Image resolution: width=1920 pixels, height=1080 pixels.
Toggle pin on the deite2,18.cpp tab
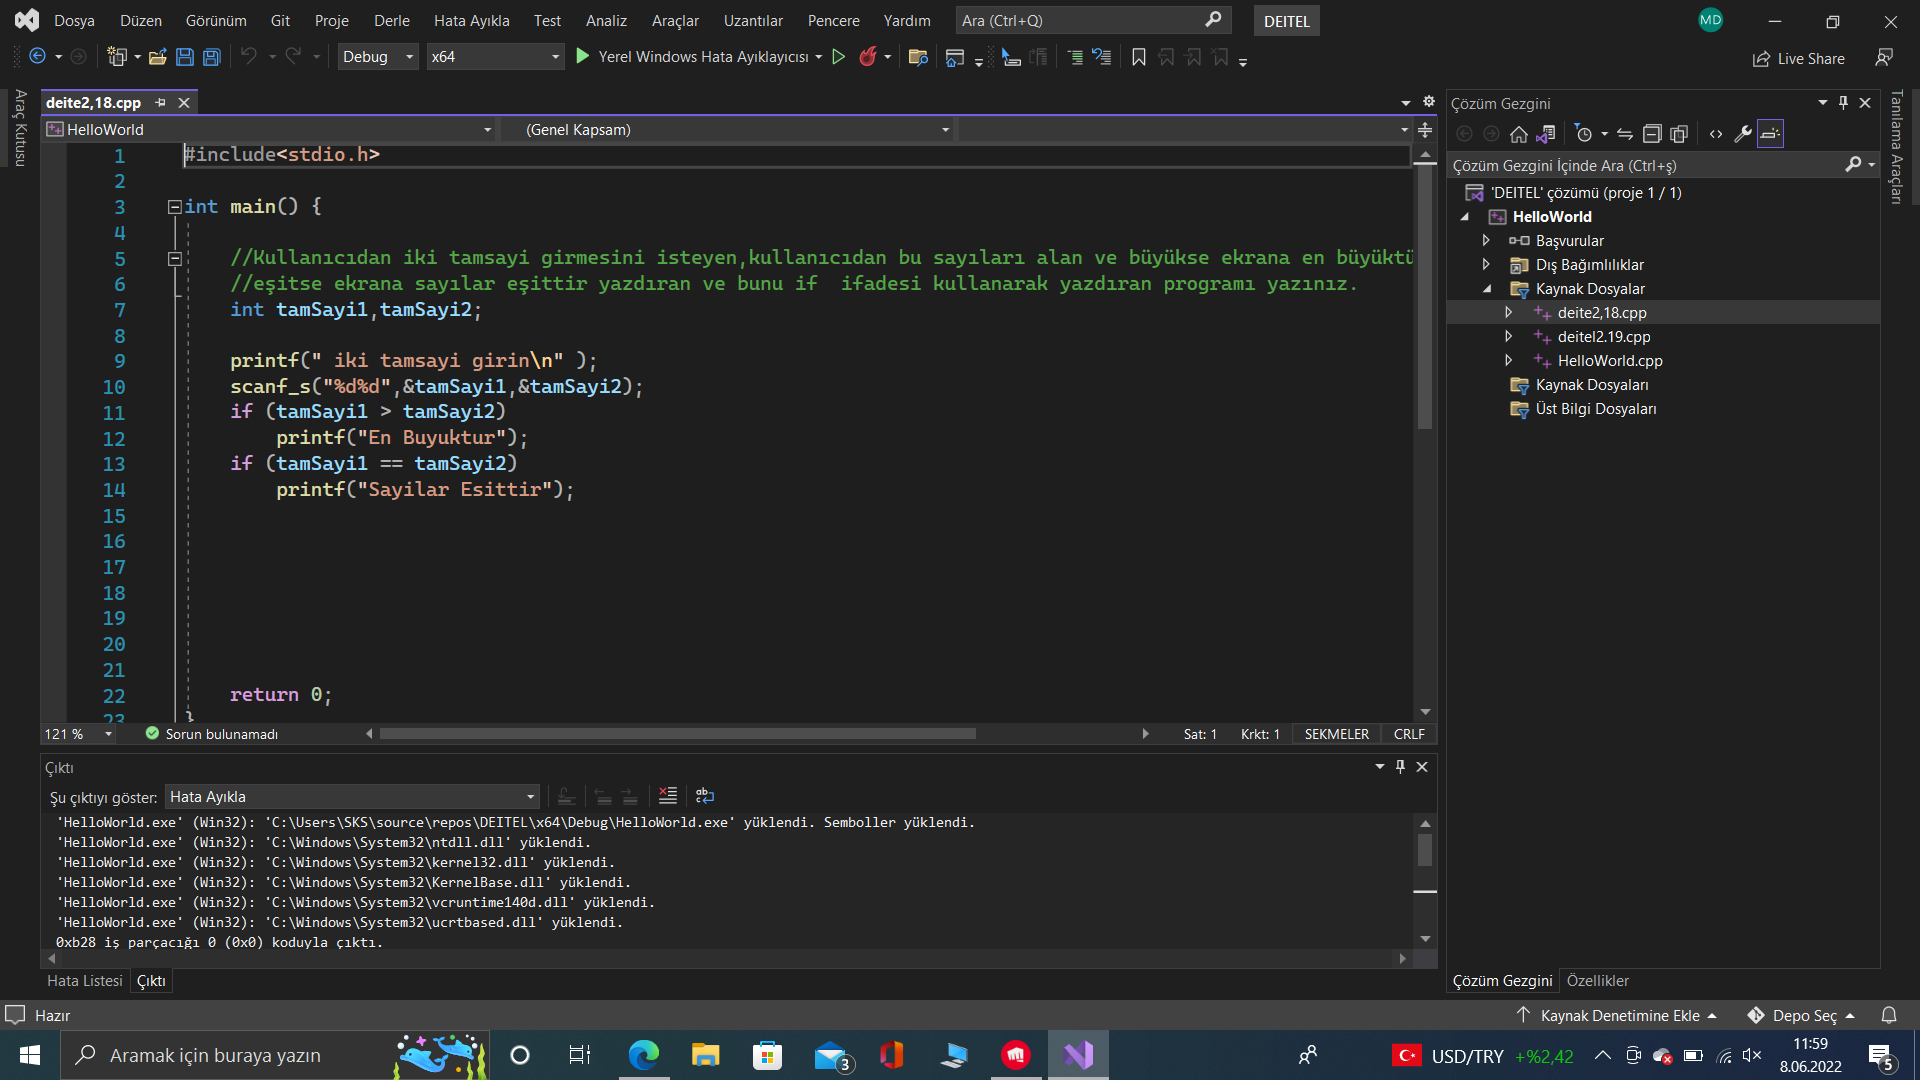(x=160, y=103)
